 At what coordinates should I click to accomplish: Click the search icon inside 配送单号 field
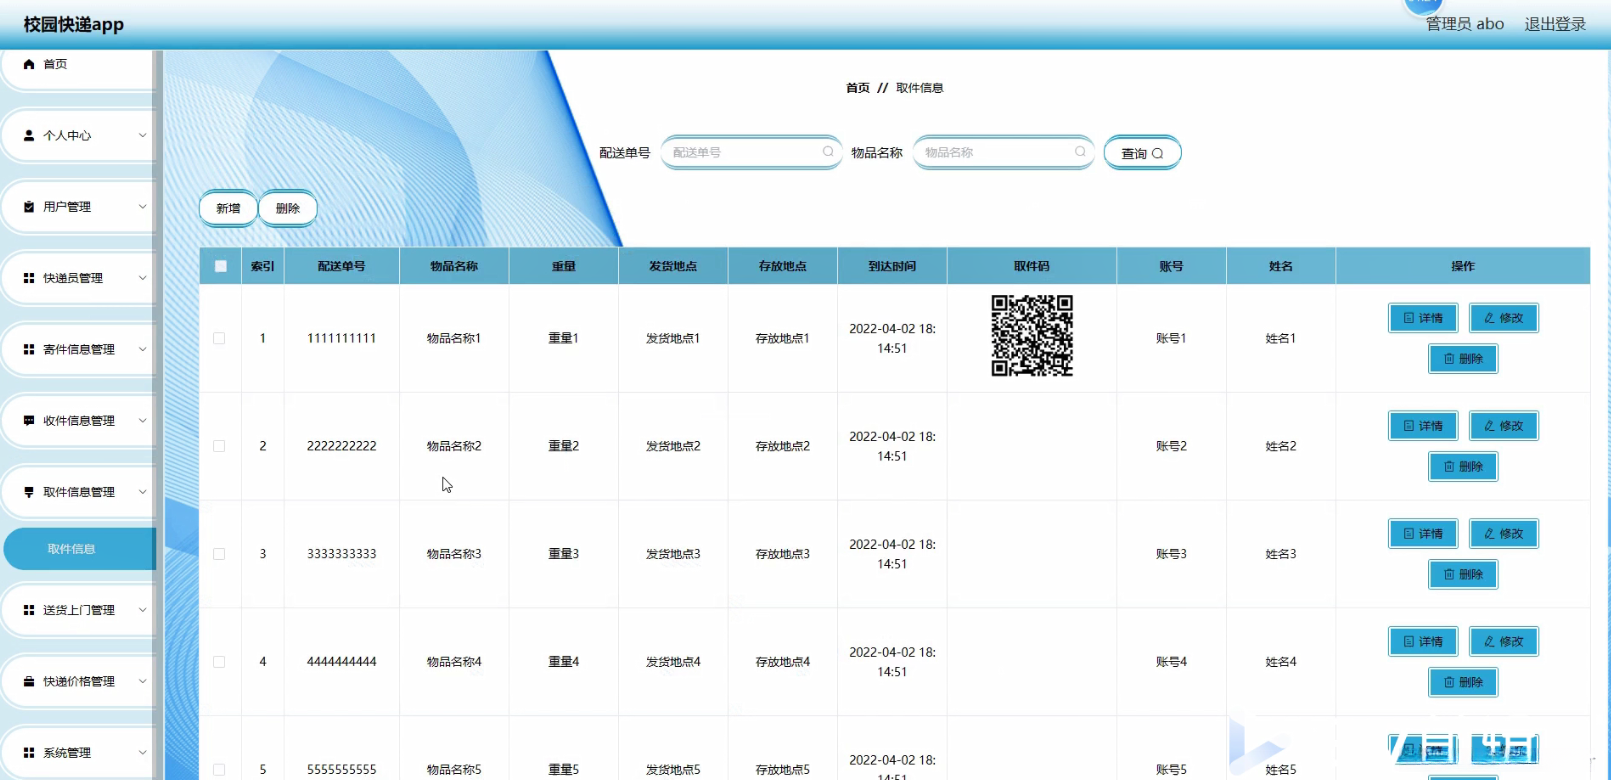pyautogui.click(x=828, y=152)
